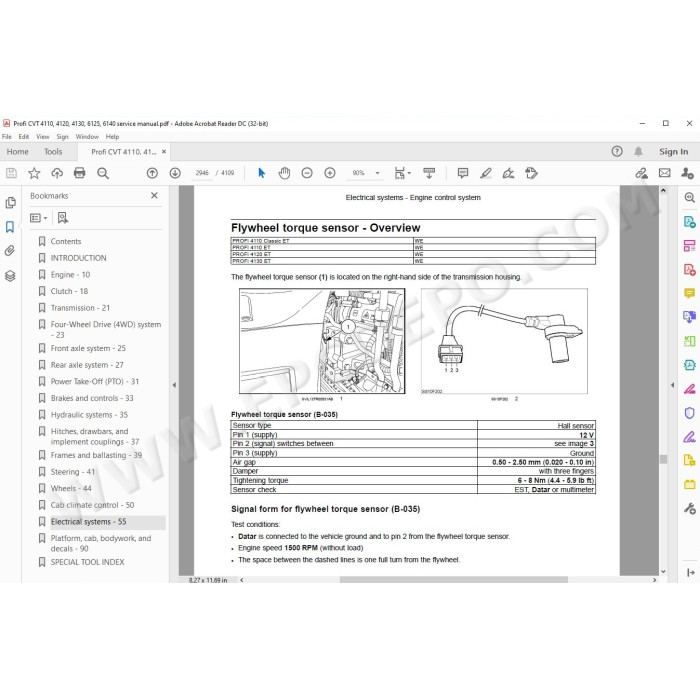Print the service manual
Viewport: 700px width, 700px height.
tap(79, 173)
